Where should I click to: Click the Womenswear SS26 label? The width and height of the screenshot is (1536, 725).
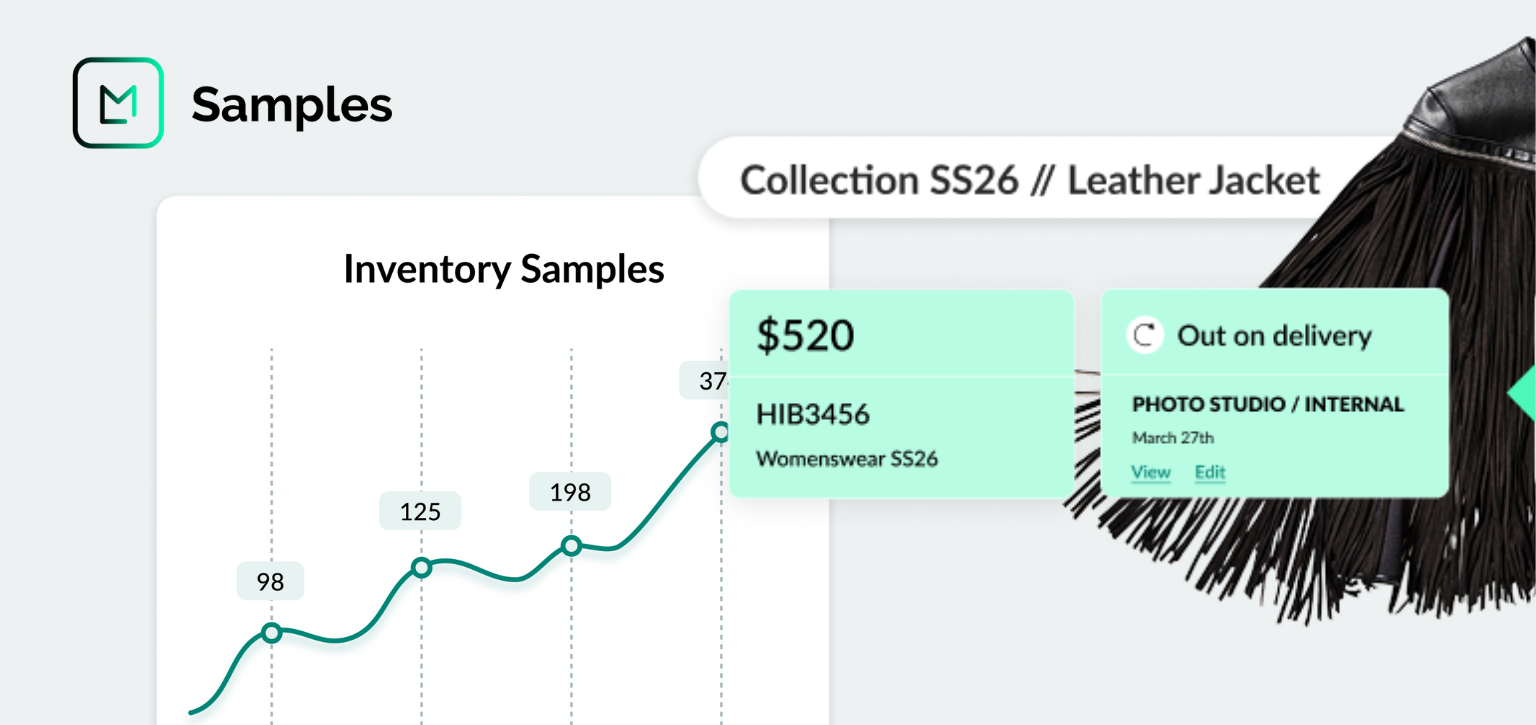[x=847, y=459]
